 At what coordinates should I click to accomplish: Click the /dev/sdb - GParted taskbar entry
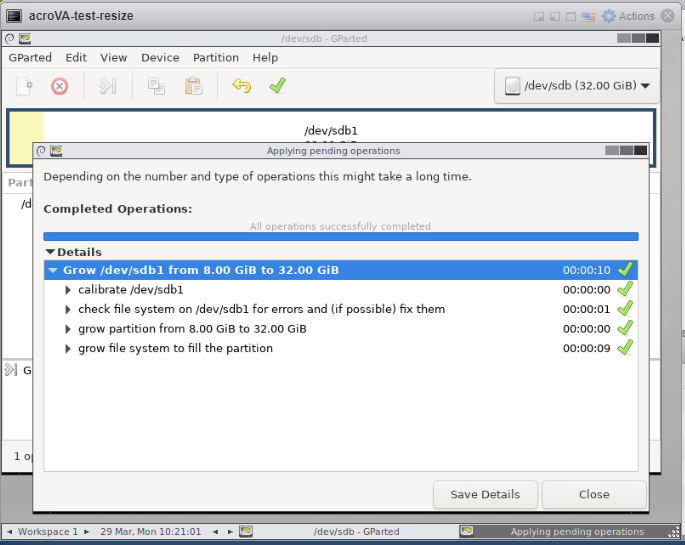(347, 531)
